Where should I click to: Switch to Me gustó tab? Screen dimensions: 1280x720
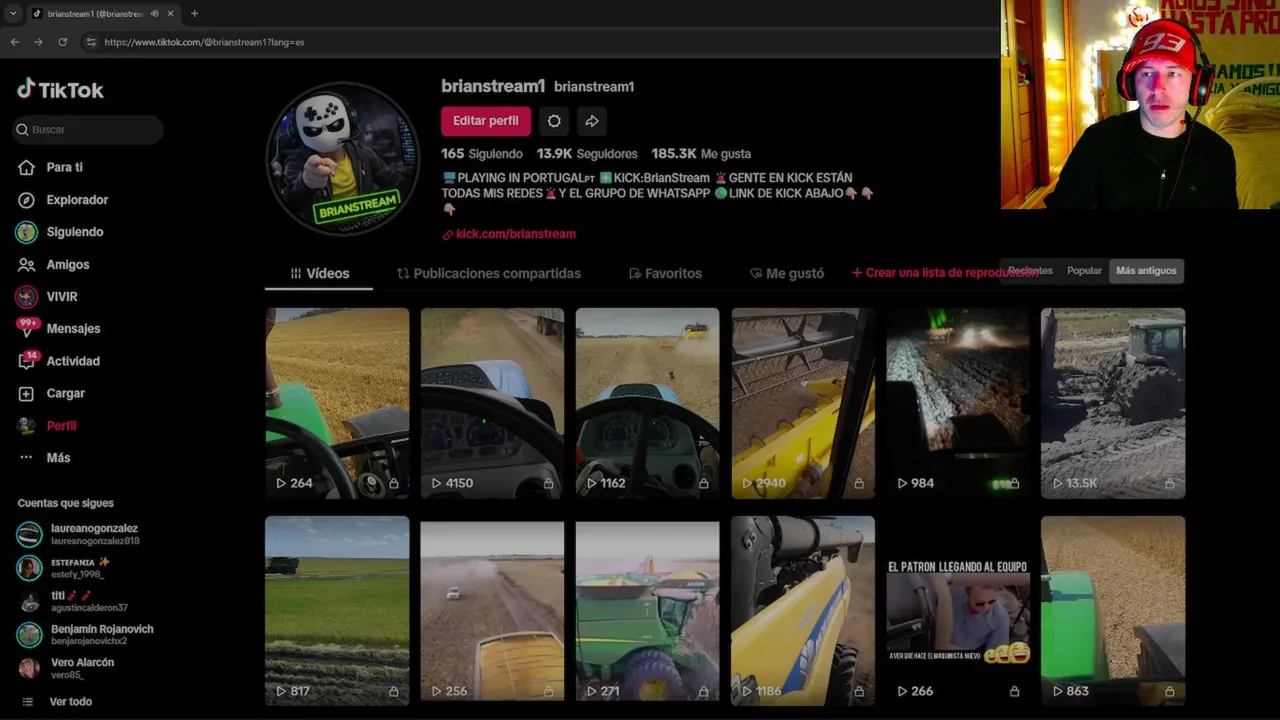coord(787,273)
